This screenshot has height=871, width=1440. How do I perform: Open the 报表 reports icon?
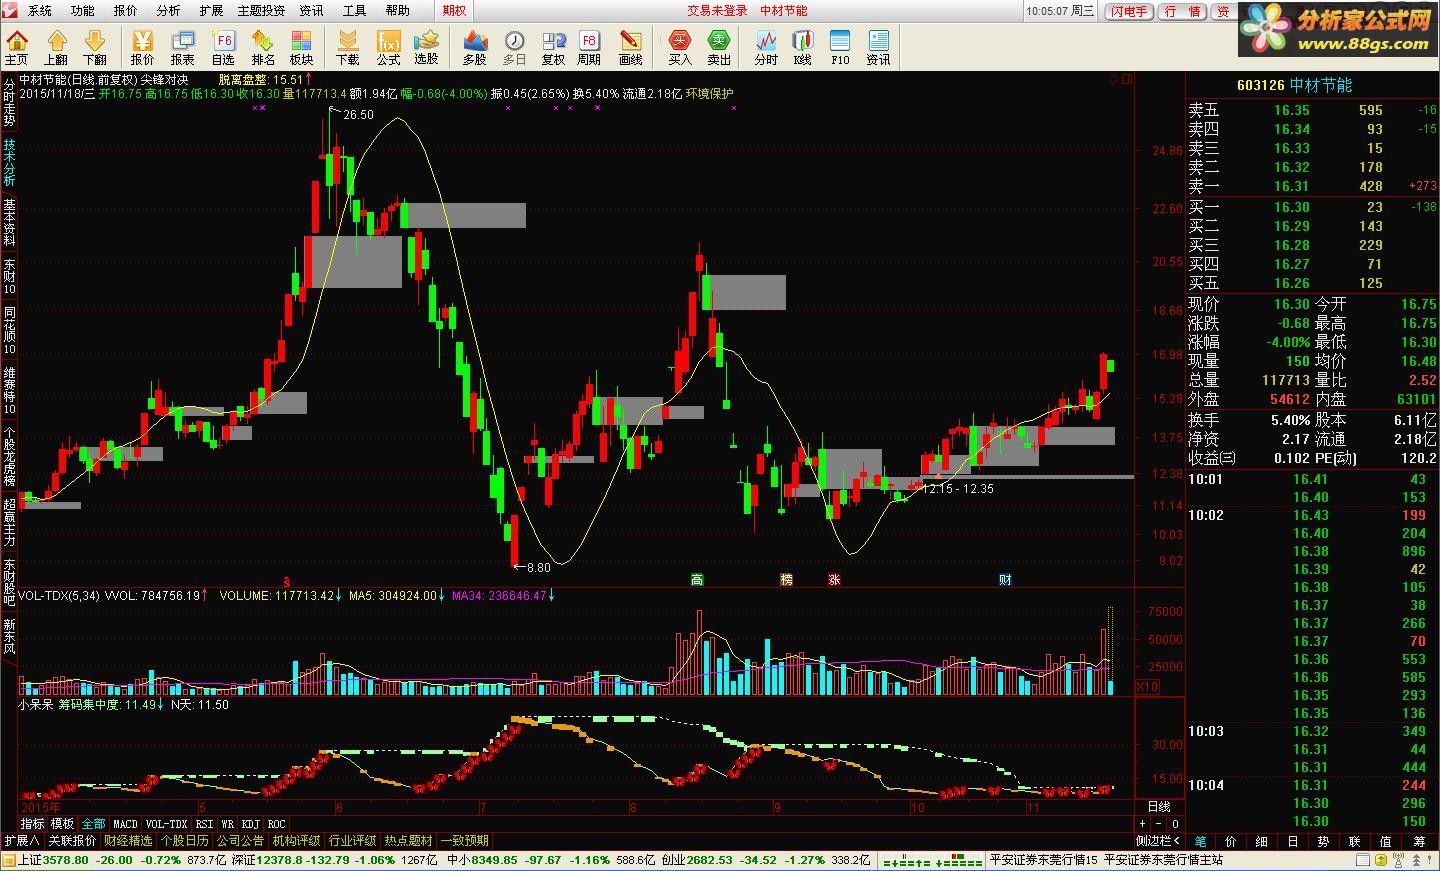[182, 47]
